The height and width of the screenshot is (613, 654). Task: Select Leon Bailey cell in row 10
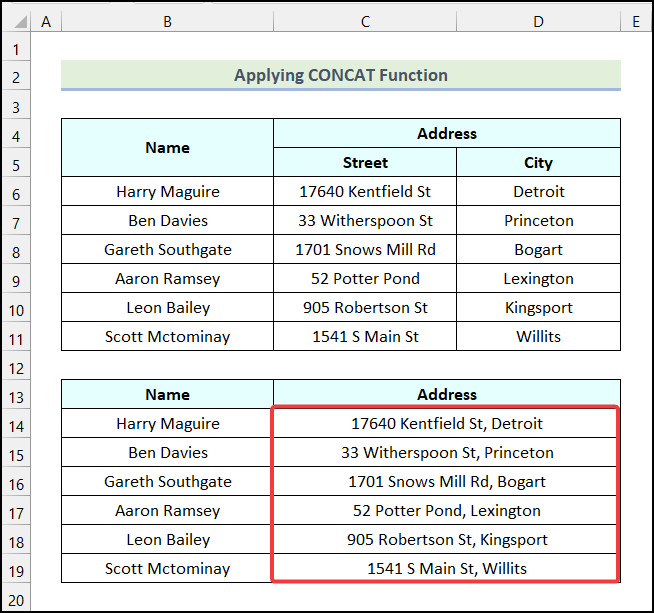(167, 307)
